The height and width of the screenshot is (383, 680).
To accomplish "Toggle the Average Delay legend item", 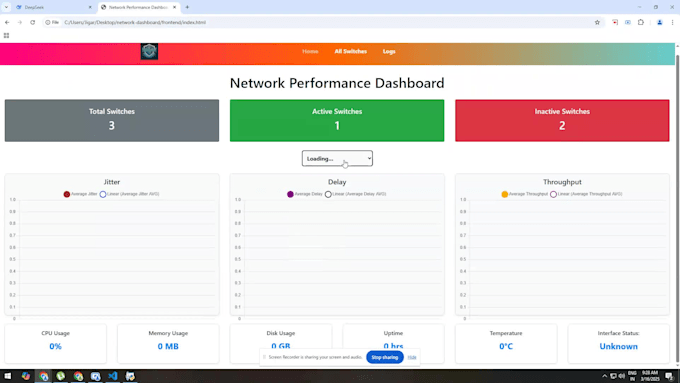I will 305,194.
